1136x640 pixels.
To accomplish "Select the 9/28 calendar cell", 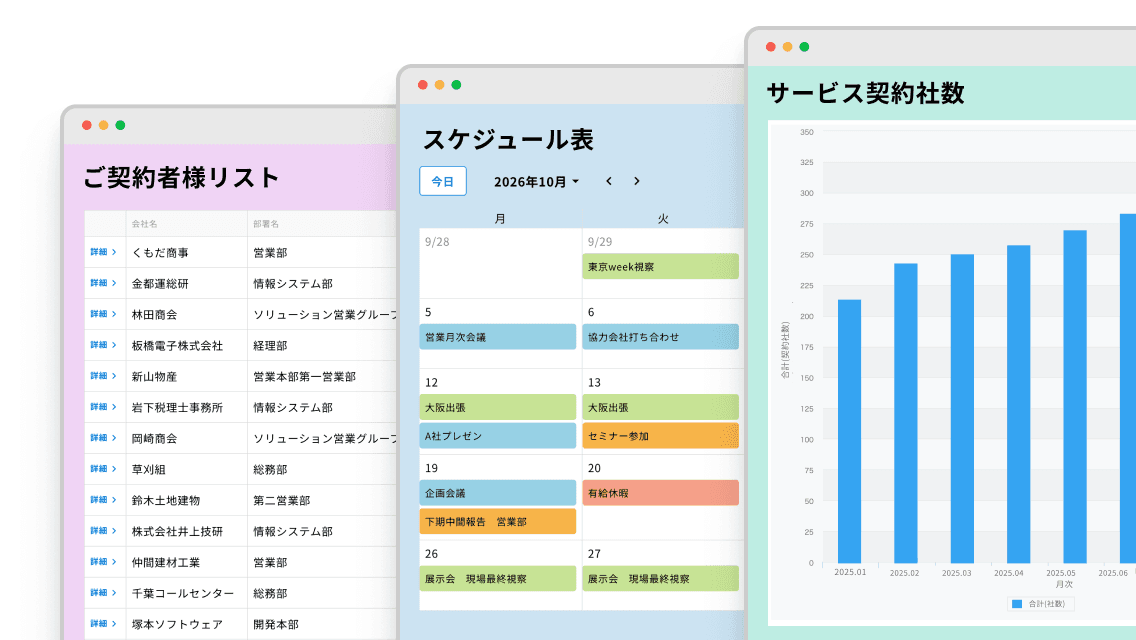I will pos(501,263).
